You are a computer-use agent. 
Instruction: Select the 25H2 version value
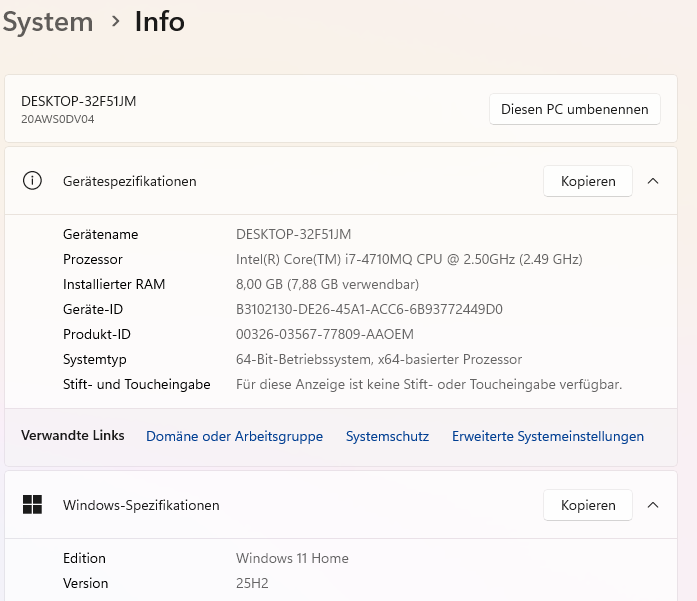(x=252, y=583)
